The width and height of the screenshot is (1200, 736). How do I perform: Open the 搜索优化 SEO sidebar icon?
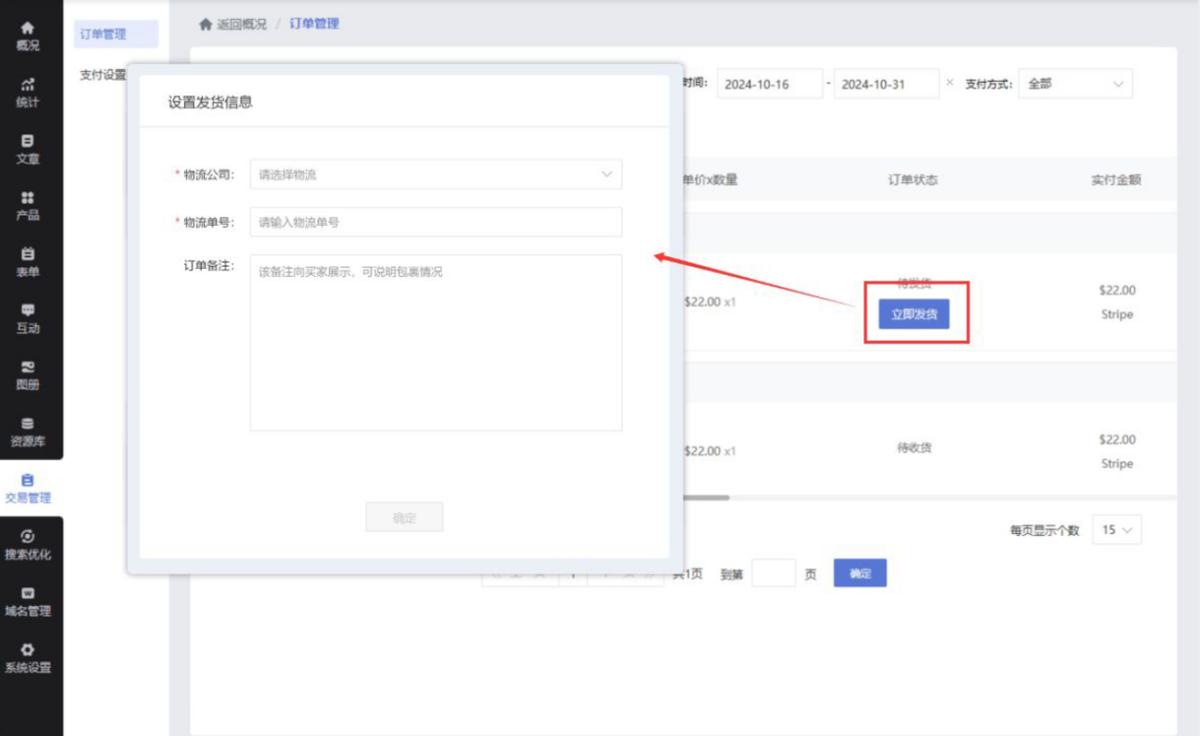pos(27,545)
